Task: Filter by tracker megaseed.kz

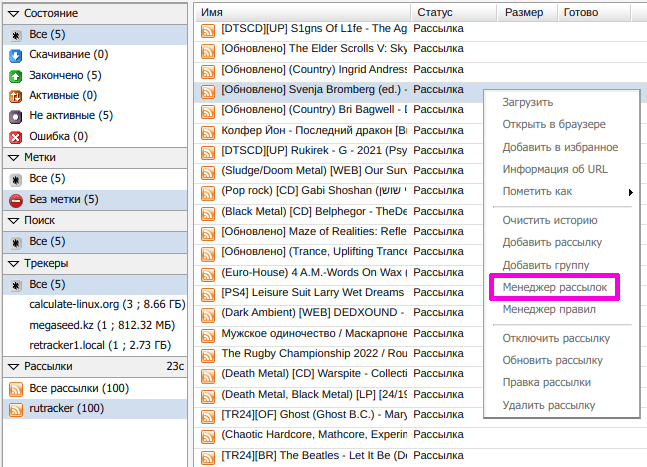Action: click(x=102, y=325)
